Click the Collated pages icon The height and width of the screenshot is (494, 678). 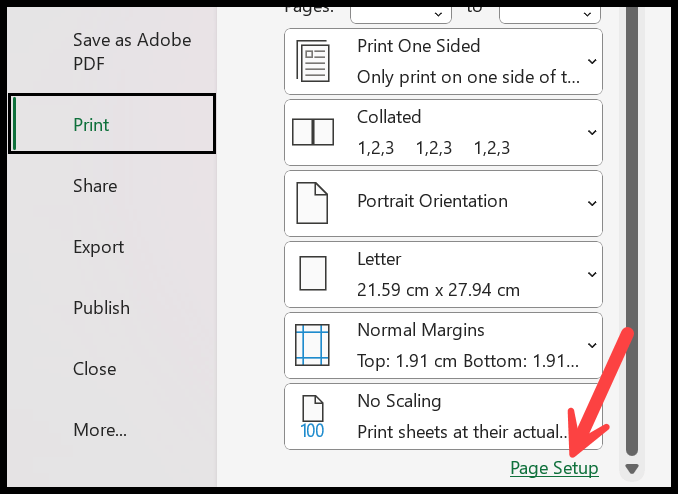pos(313,132)
